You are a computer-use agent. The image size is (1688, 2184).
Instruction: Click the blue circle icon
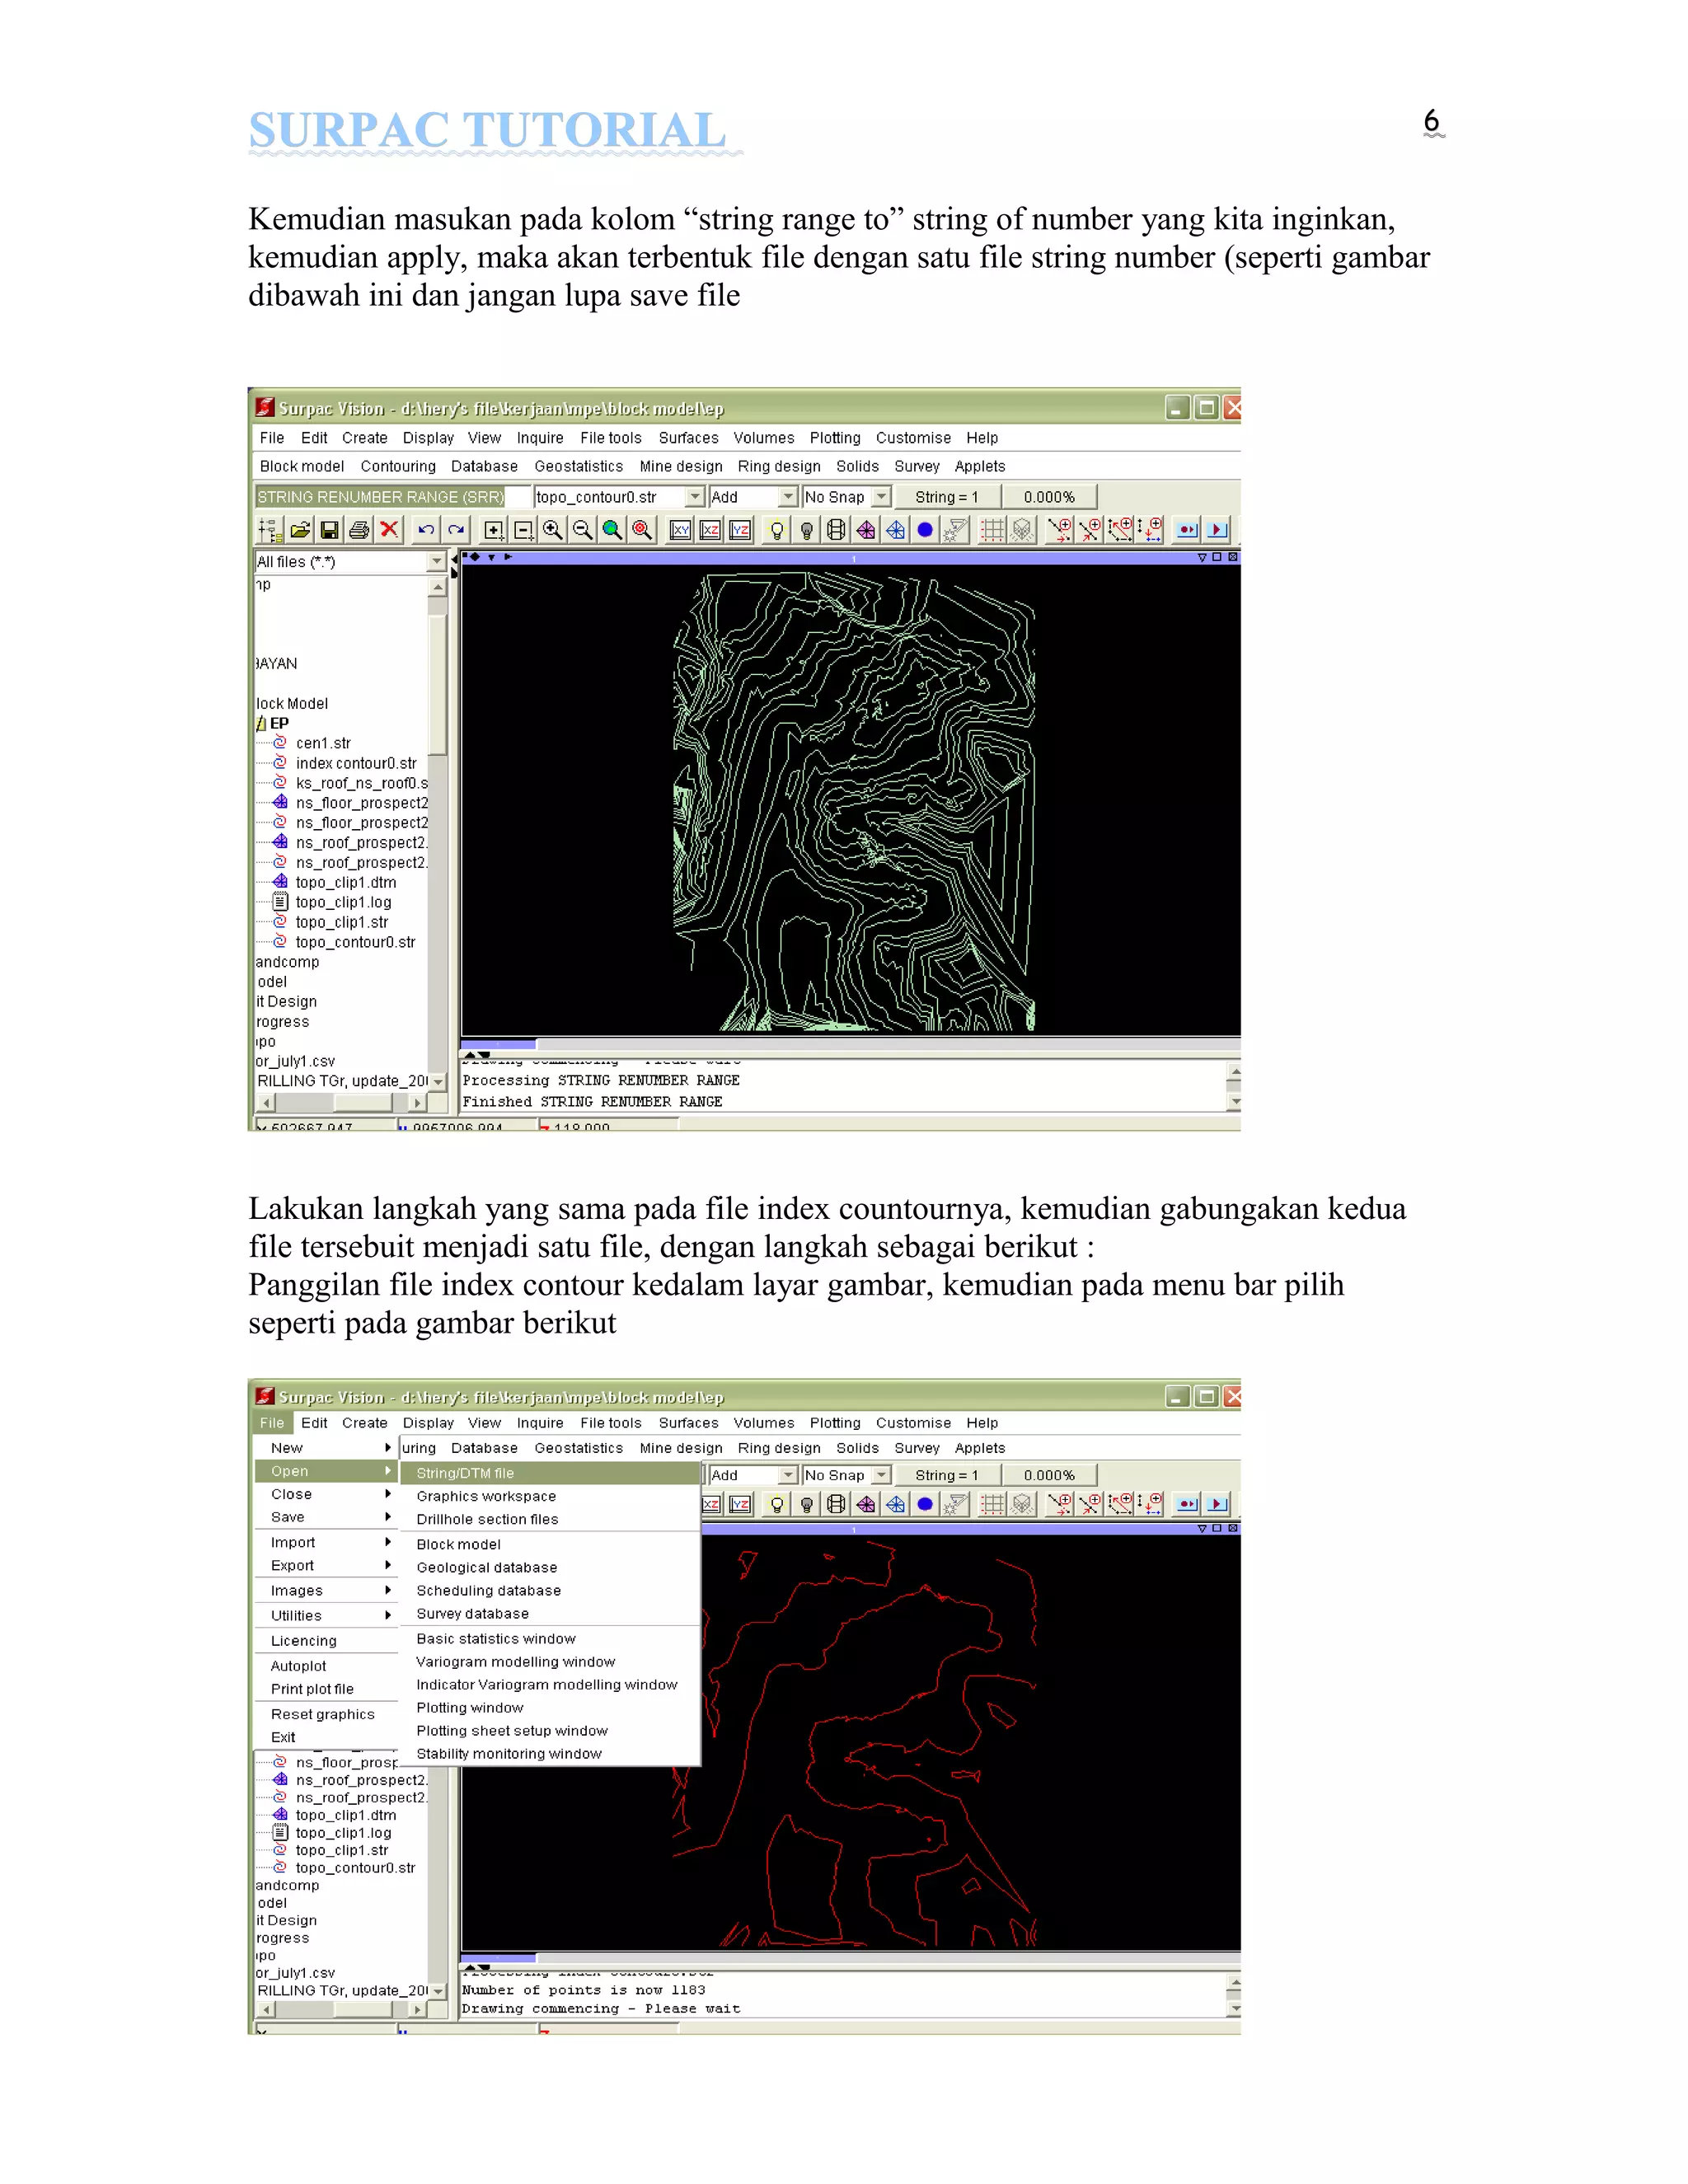pyautogui.click(x=925, y=530)
